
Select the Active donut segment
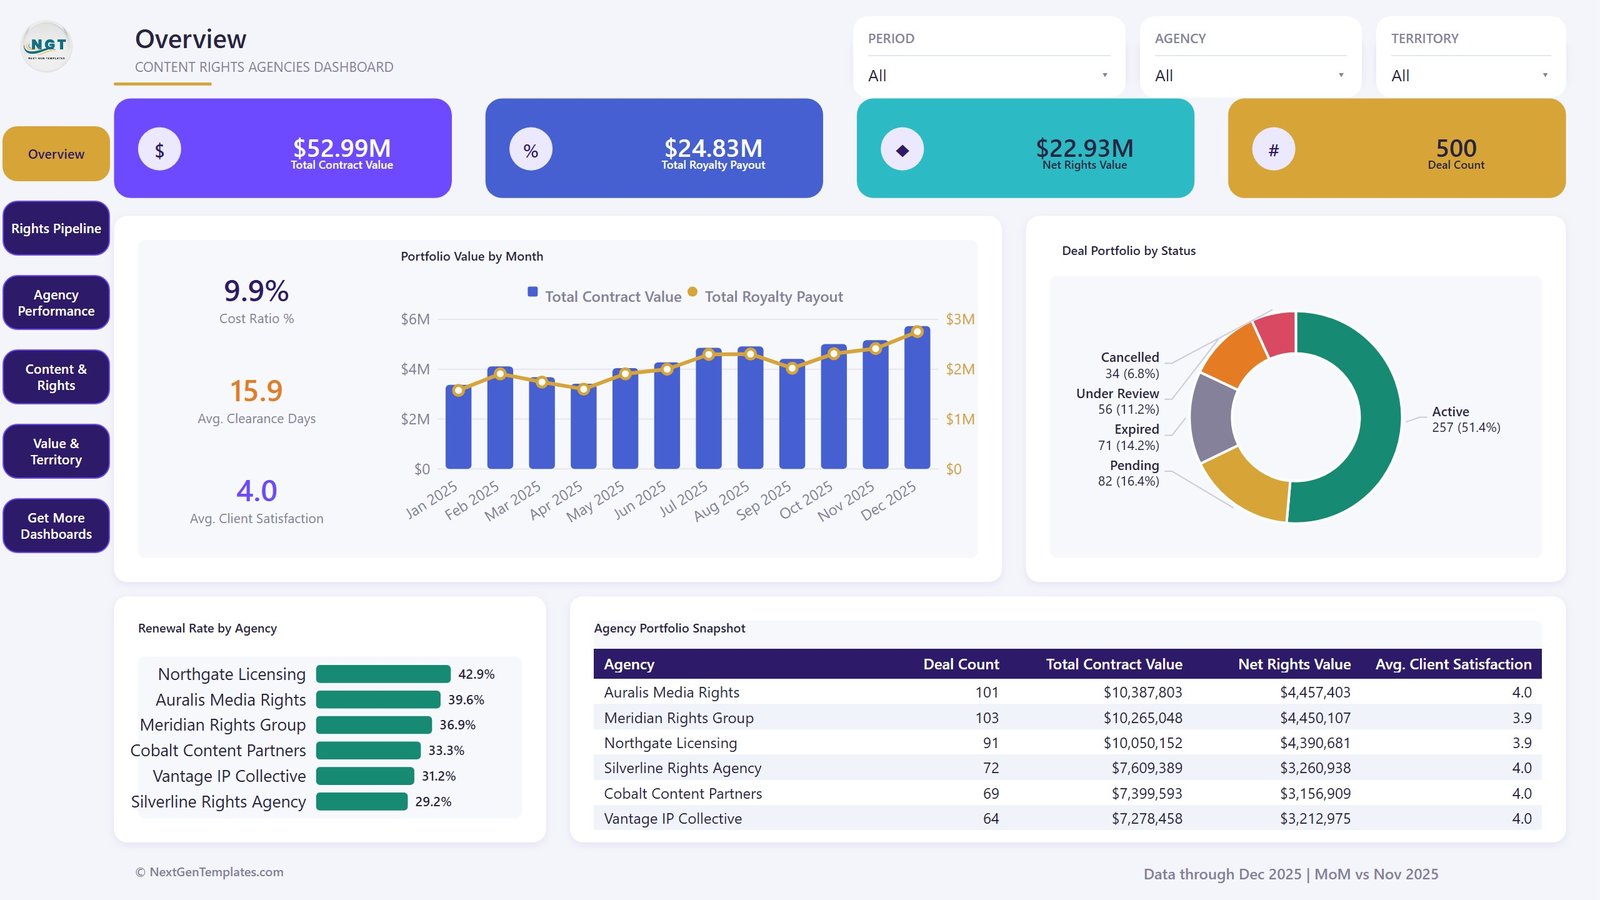click(1380, 417)
